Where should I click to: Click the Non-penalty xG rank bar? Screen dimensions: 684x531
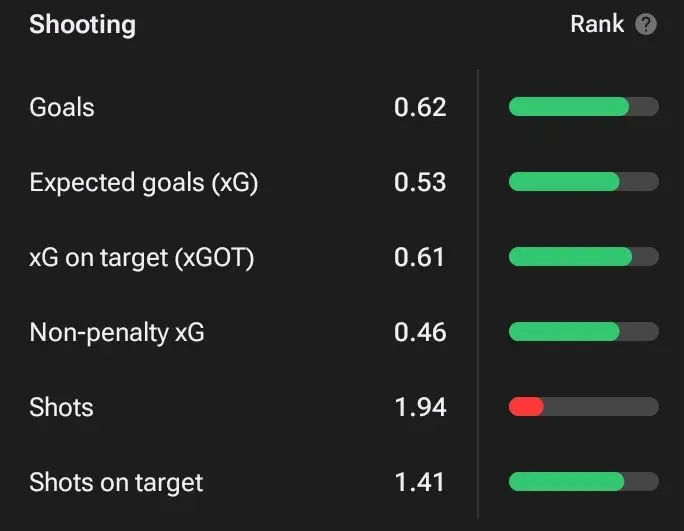coord(584,332)
